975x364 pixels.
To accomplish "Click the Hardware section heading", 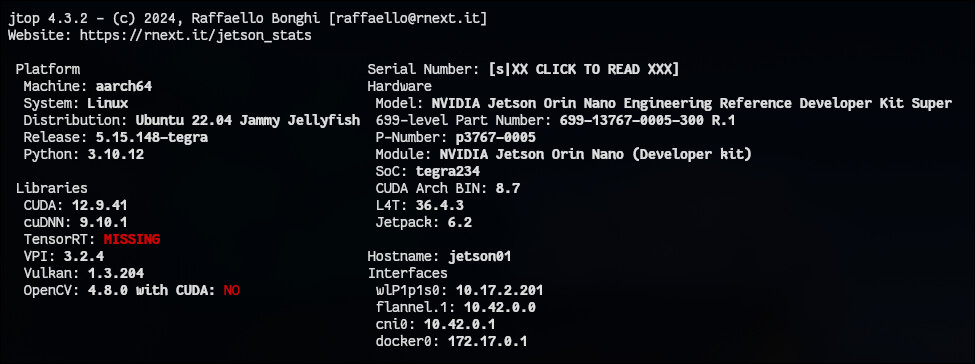I will 399,86.
